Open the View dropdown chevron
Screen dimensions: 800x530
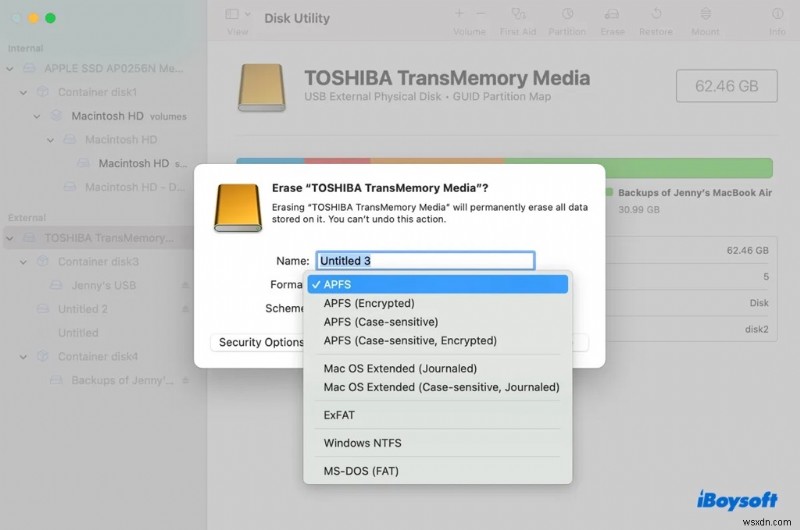[x=247, y=14]
